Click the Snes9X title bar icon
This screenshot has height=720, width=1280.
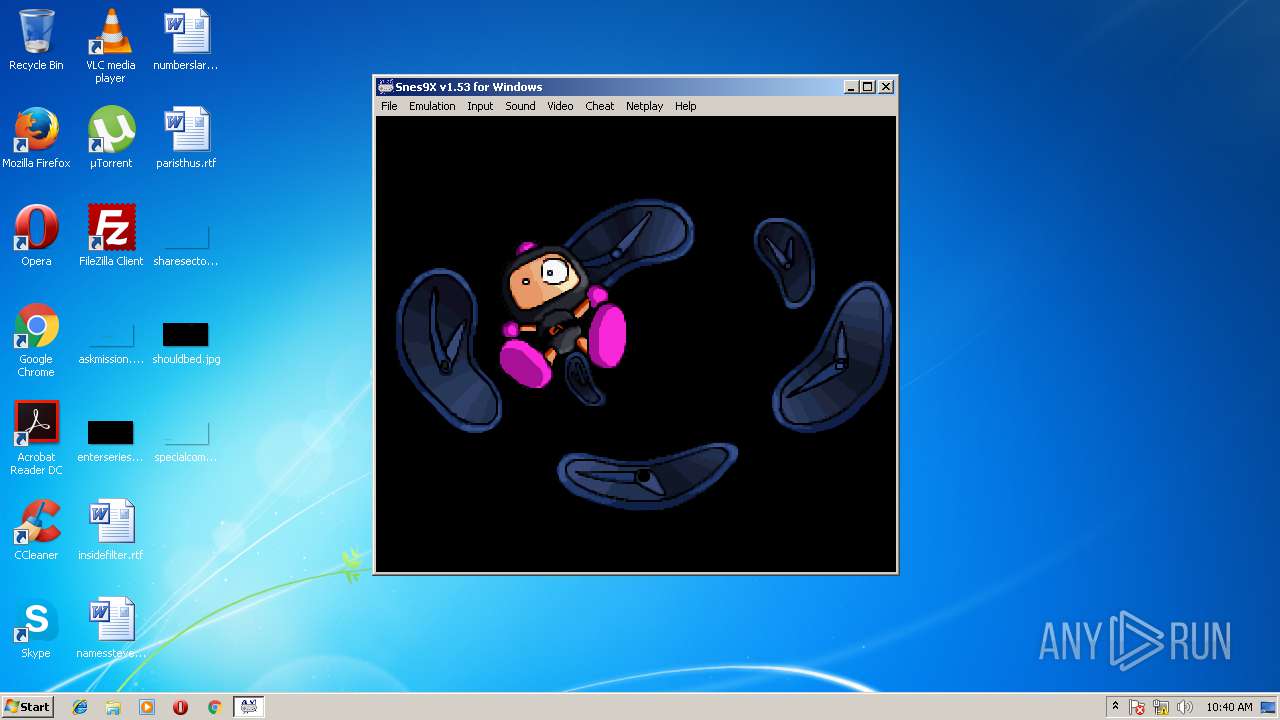click(385, 87)
